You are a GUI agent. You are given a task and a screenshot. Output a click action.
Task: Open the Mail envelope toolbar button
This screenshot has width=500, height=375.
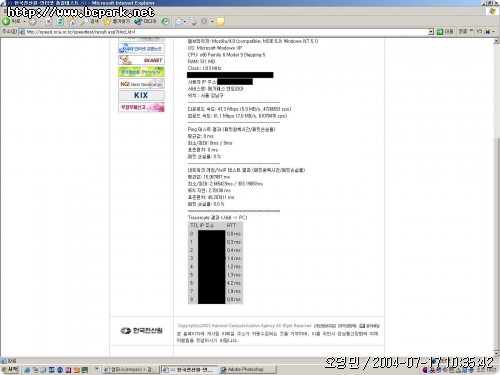click(x=179, y=22)
